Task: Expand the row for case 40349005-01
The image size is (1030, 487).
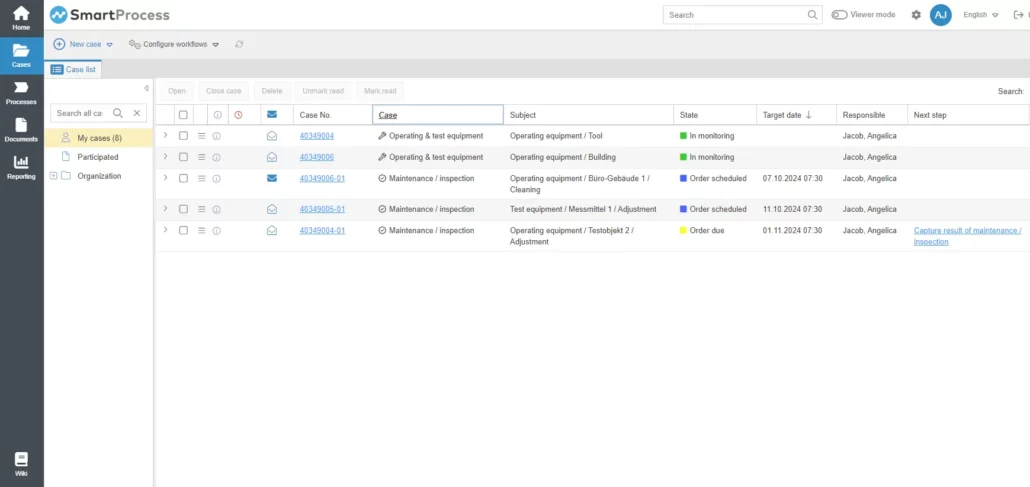Action: pyautogui.click(x=165, y=208)
